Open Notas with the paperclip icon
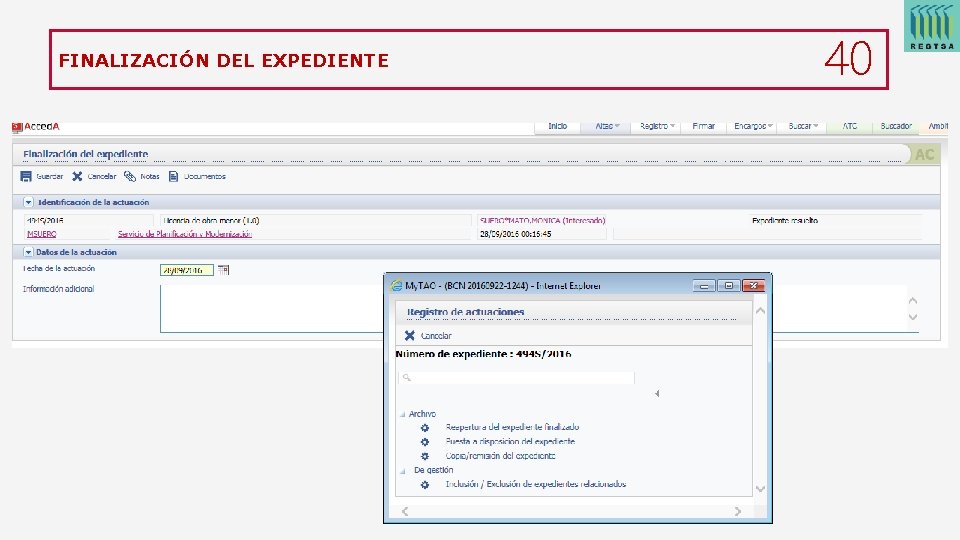960x540 pixels. point(130,176)
